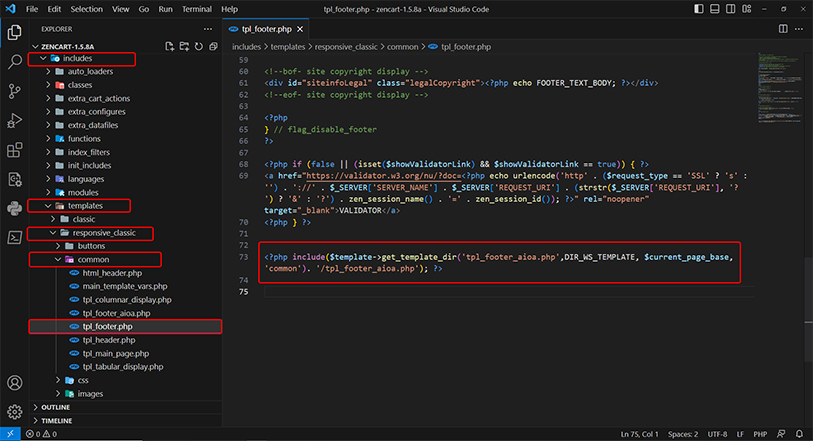Show errors and warnings from status bar

click(41, 434)
